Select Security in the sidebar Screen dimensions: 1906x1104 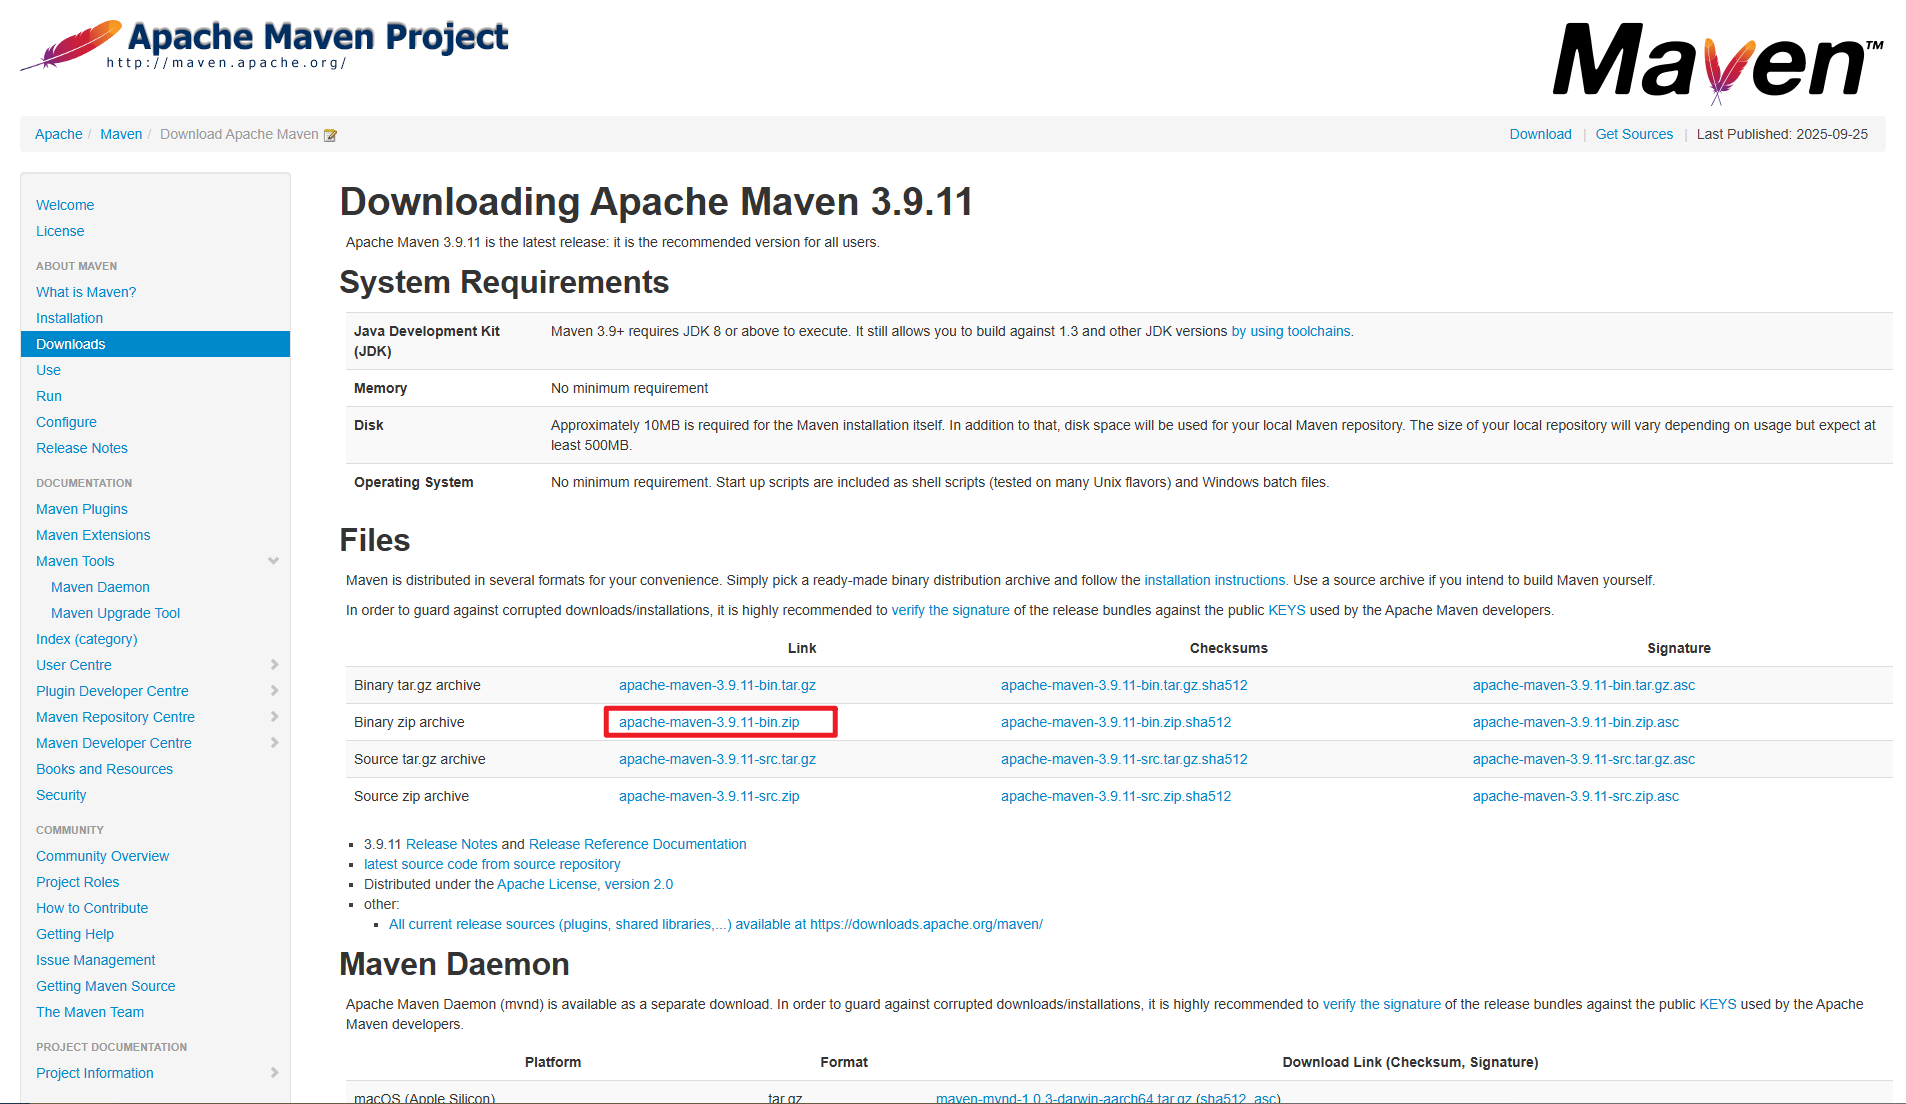[x=61, y=795]
